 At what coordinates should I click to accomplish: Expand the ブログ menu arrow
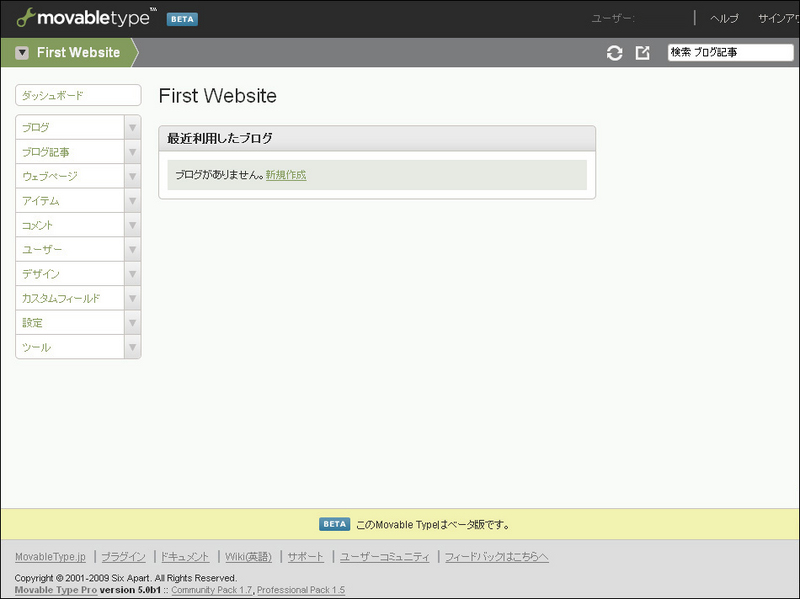(x=132, y=127)
